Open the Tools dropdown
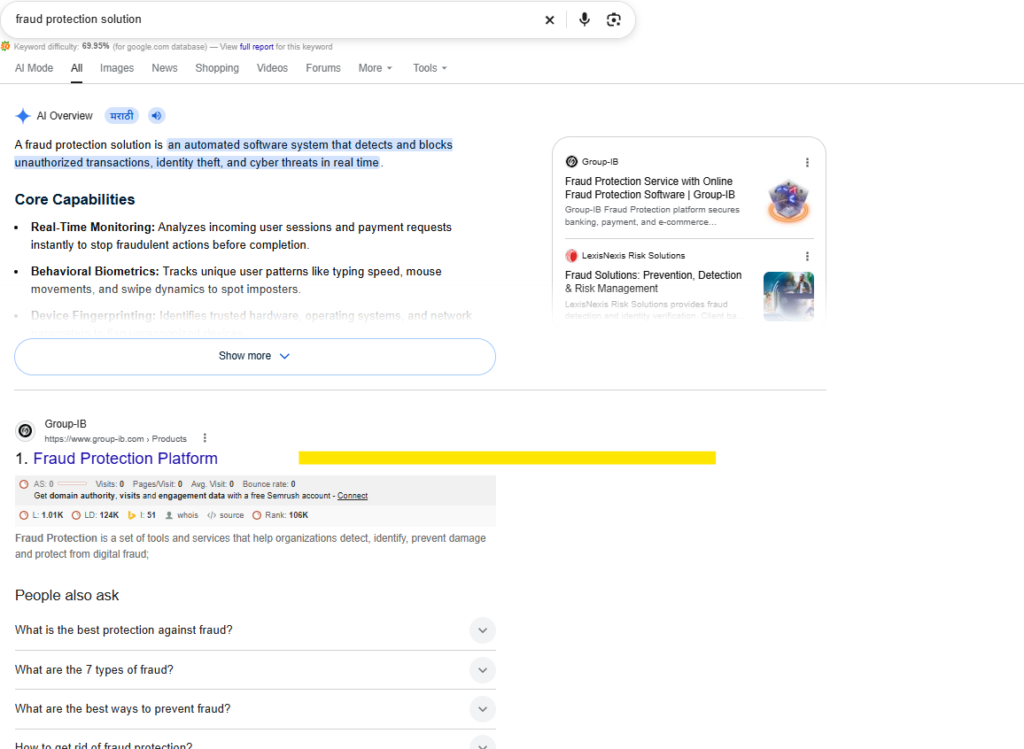Image resolution: width=1024 pixels, height=749 pixels. 430,68
